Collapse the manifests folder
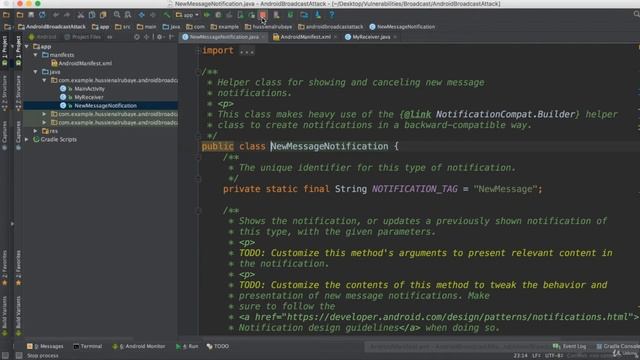The width and height of the screenshot is (640, 360). pyautogui.click(x=36, y=55)
